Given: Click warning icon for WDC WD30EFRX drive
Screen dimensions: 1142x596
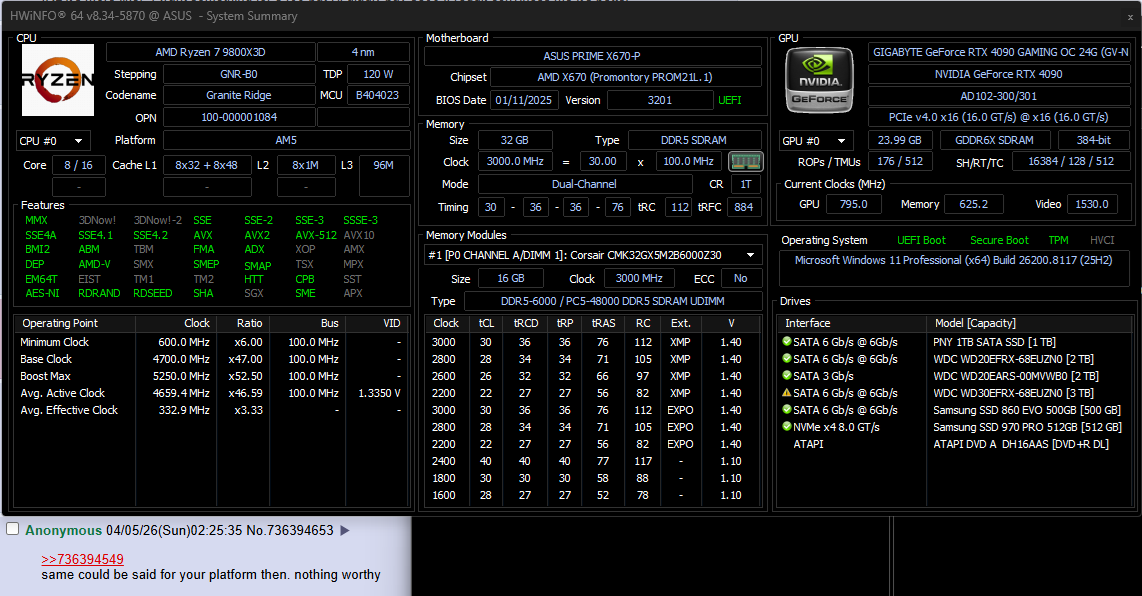Looking at the screenshot, I should point(787,393).
